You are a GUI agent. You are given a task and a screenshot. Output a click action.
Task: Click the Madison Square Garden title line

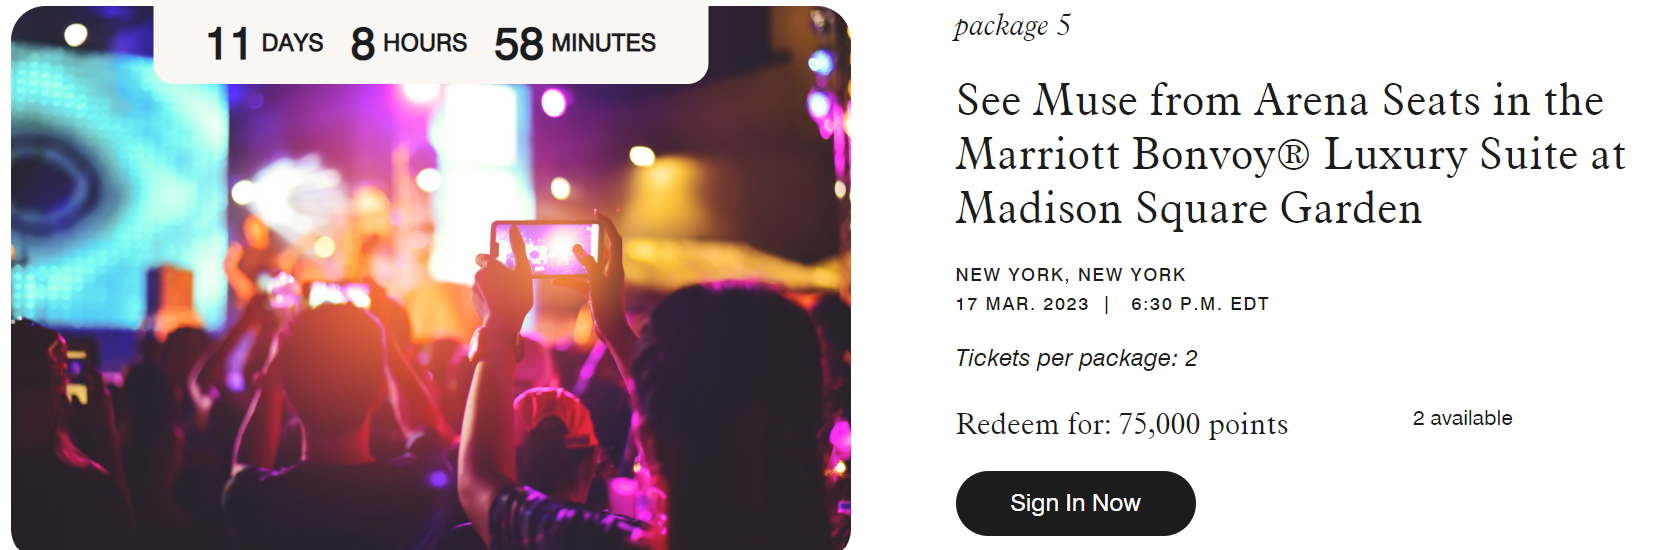[x=1189, y=208]
